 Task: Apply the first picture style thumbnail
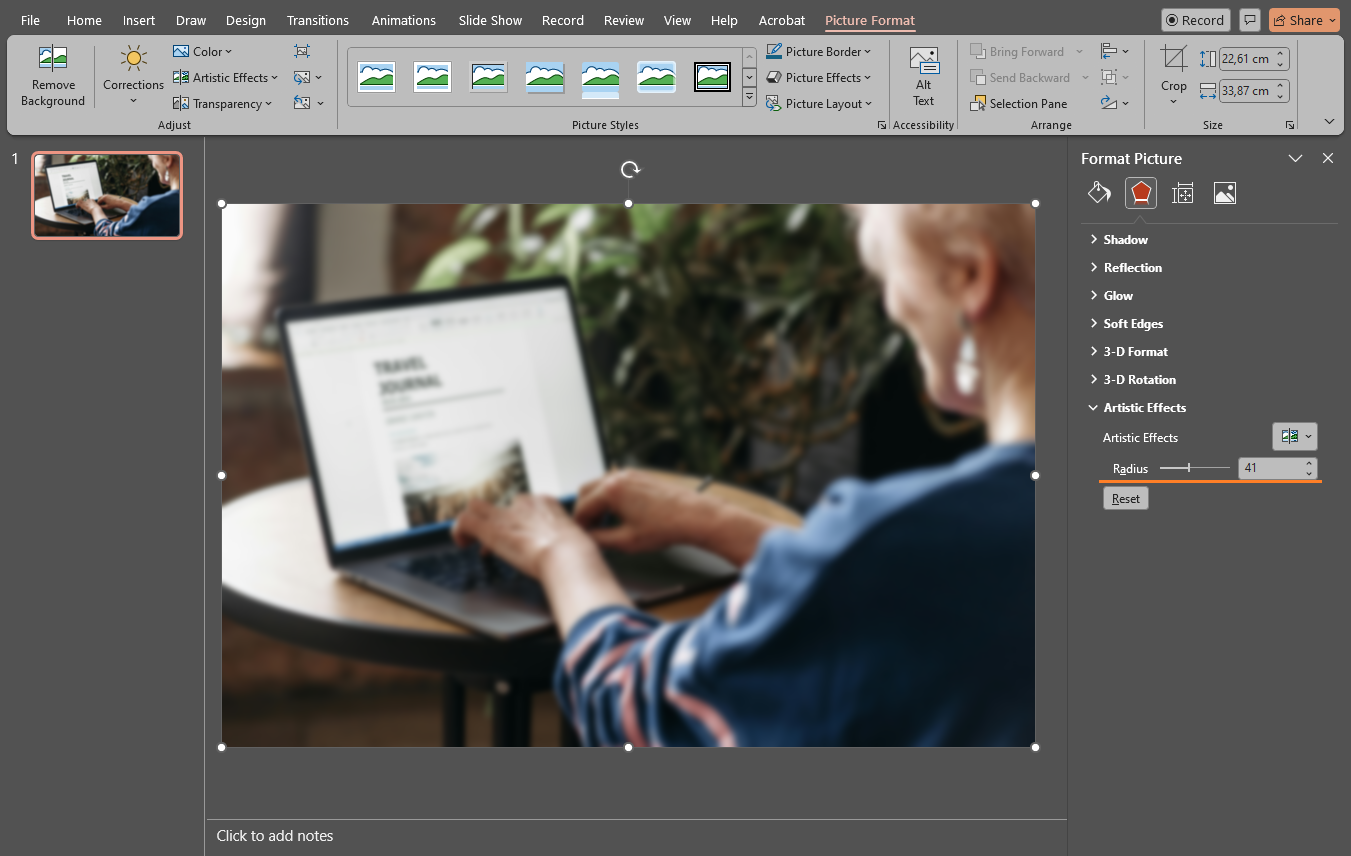click(x=377, y=77)
